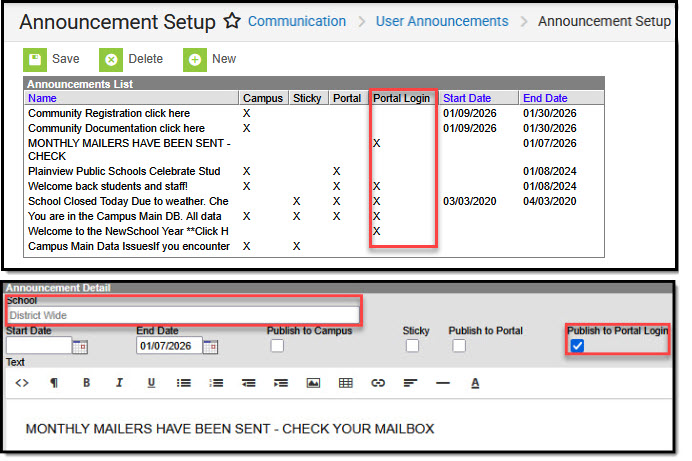692x461 pixels.
Task: Uncheck Publish to Portal Login
Action: pyautogui.click(x=577, y=346)
